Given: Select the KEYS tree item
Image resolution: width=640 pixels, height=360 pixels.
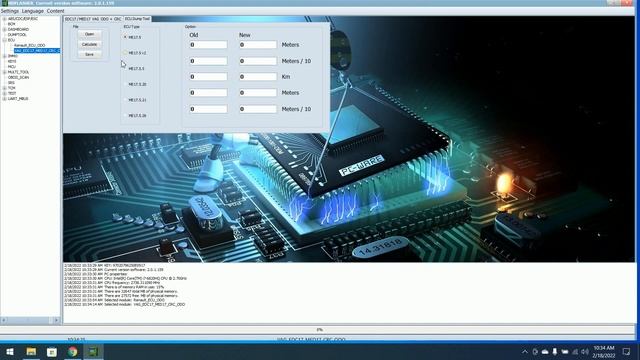Looking at the screenshot, I should [x=12, y=61].
